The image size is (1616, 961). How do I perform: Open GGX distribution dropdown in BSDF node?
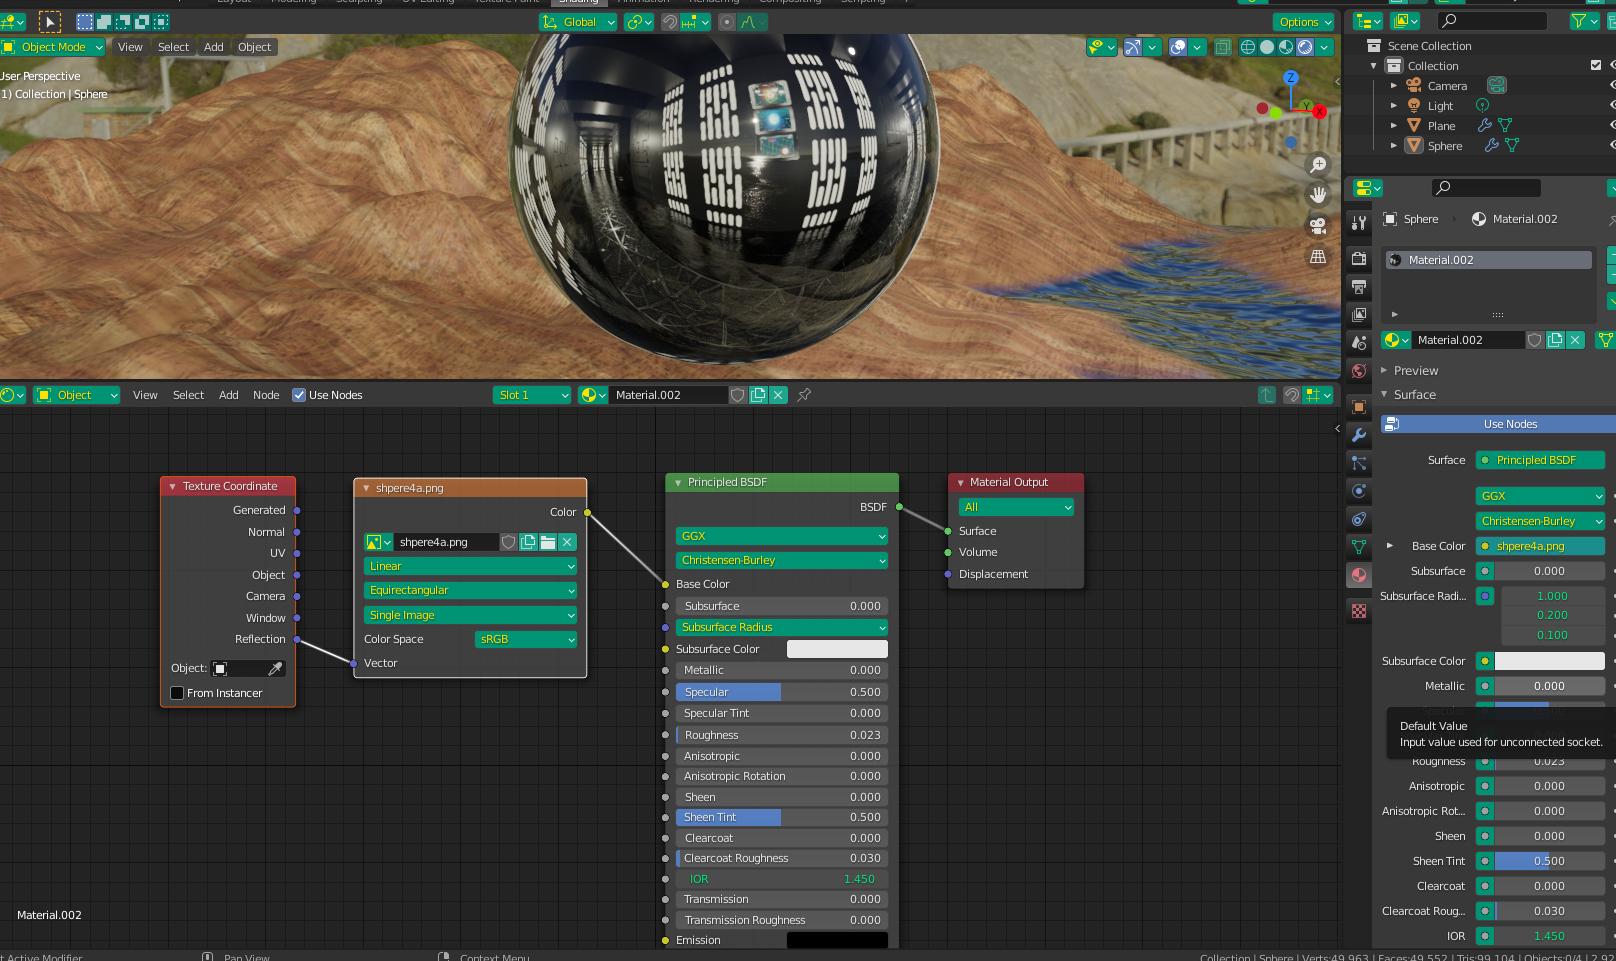pos(782,536)
